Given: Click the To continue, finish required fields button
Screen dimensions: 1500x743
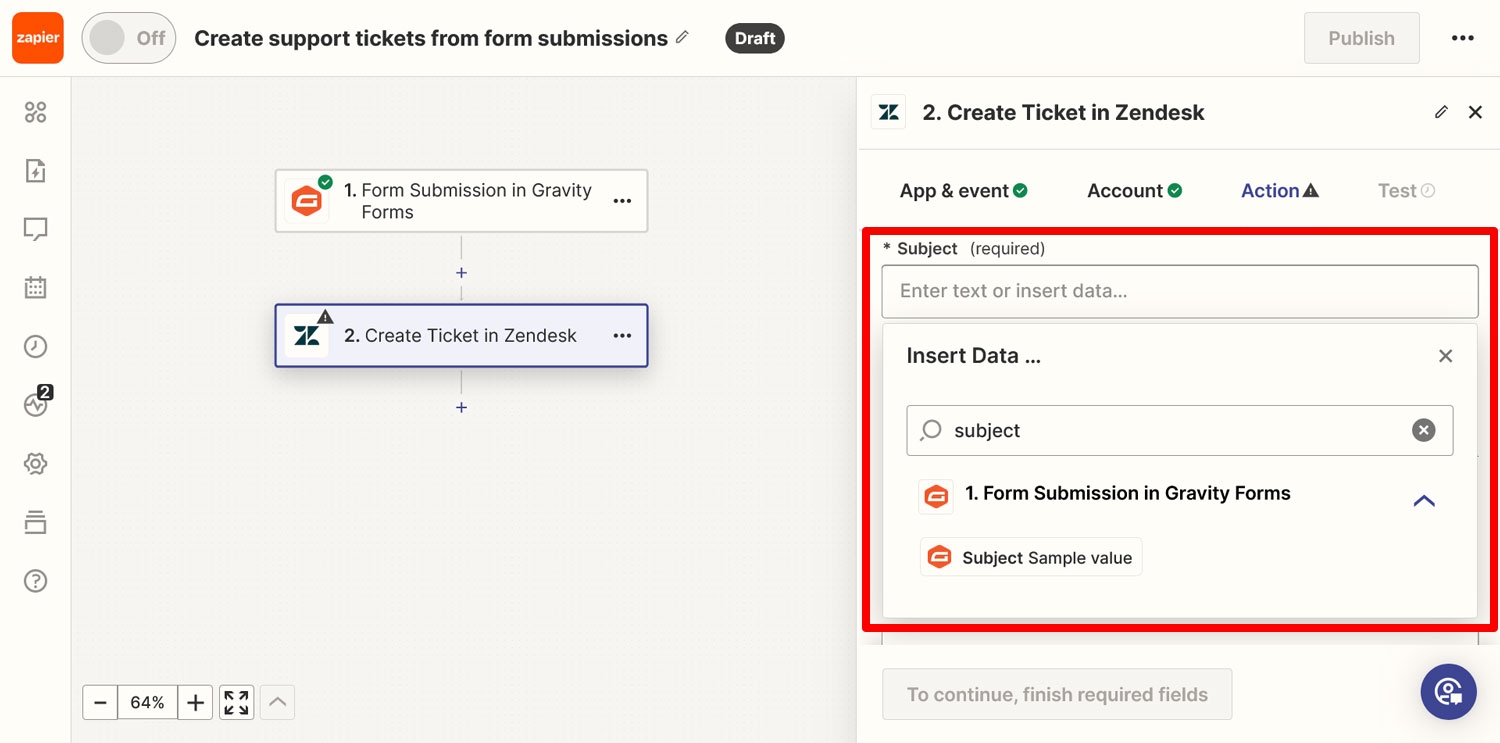Looking at the screenshot, I should point(1057,694).
